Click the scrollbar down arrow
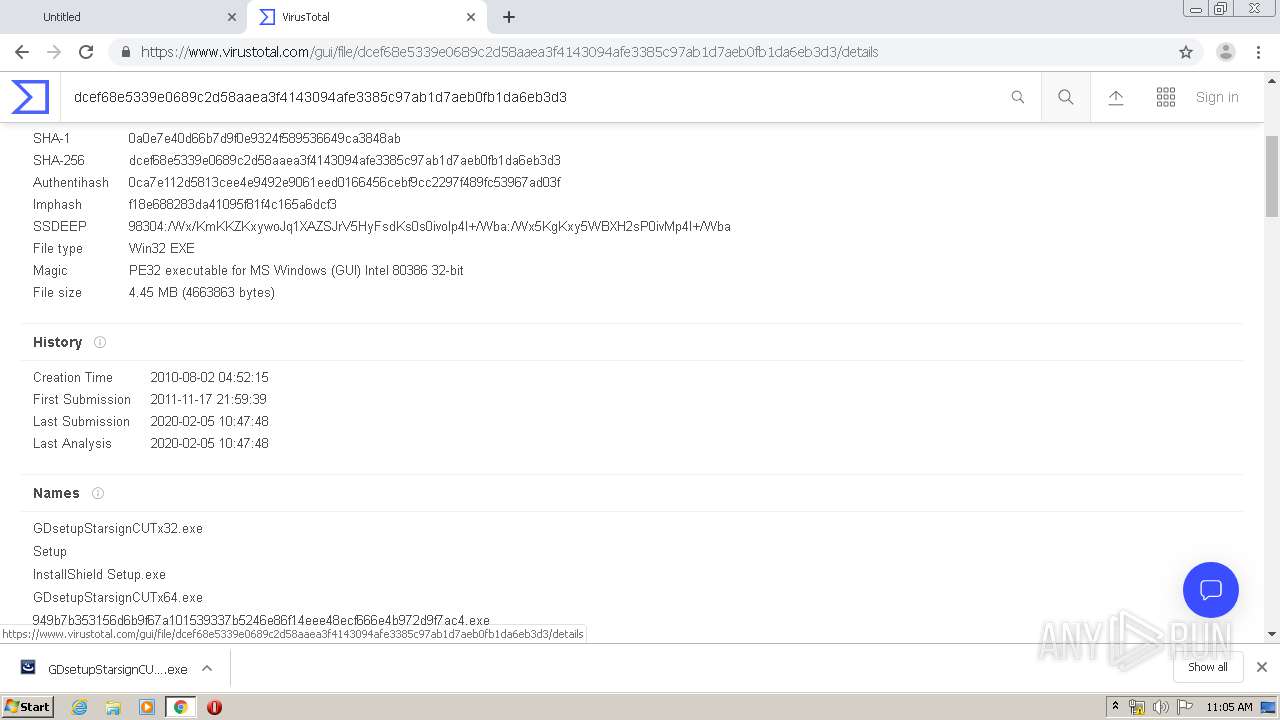Viewport: 1280px width, 720px height. point(1272,633)
